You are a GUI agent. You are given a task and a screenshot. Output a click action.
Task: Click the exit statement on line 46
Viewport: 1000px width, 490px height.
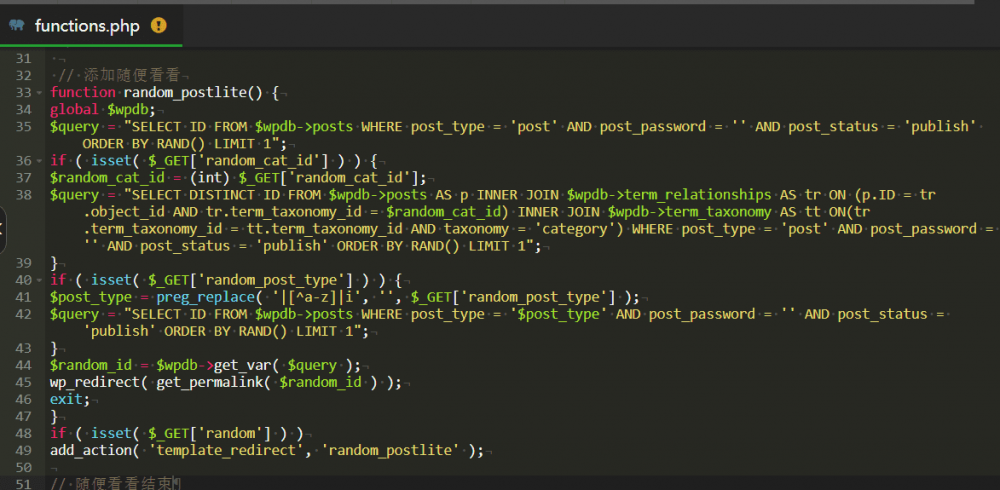coord(68,399)
